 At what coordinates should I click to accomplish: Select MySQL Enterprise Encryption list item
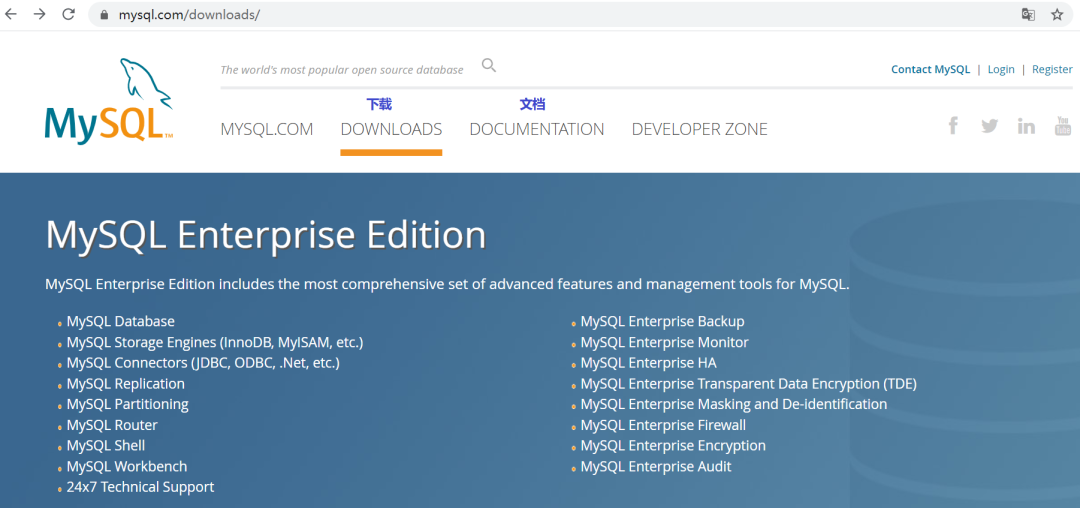pos(673,446)
